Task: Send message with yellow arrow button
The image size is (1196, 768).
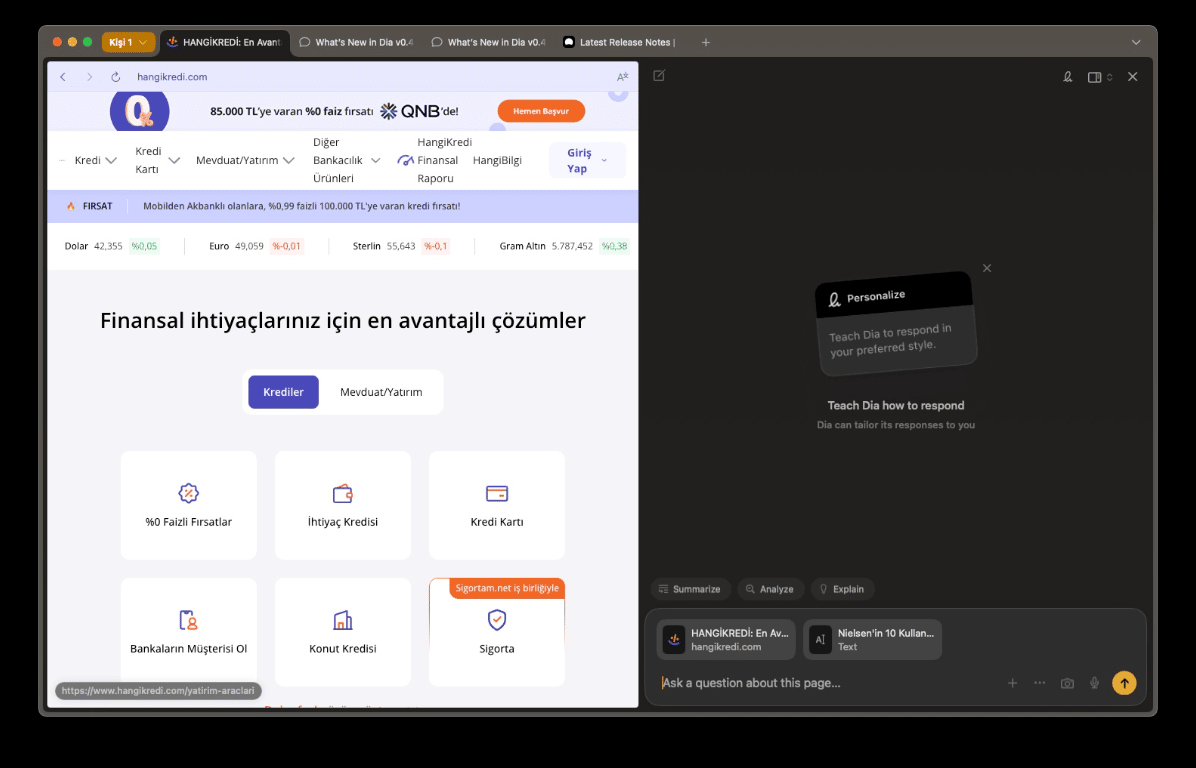Action: [x=1124, y=683]
